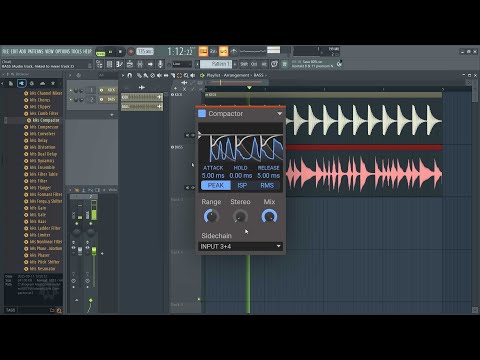Select PEAK detection mode in Compactor
The height and width of the screenshot is (360, 480).
coord(216,185)
